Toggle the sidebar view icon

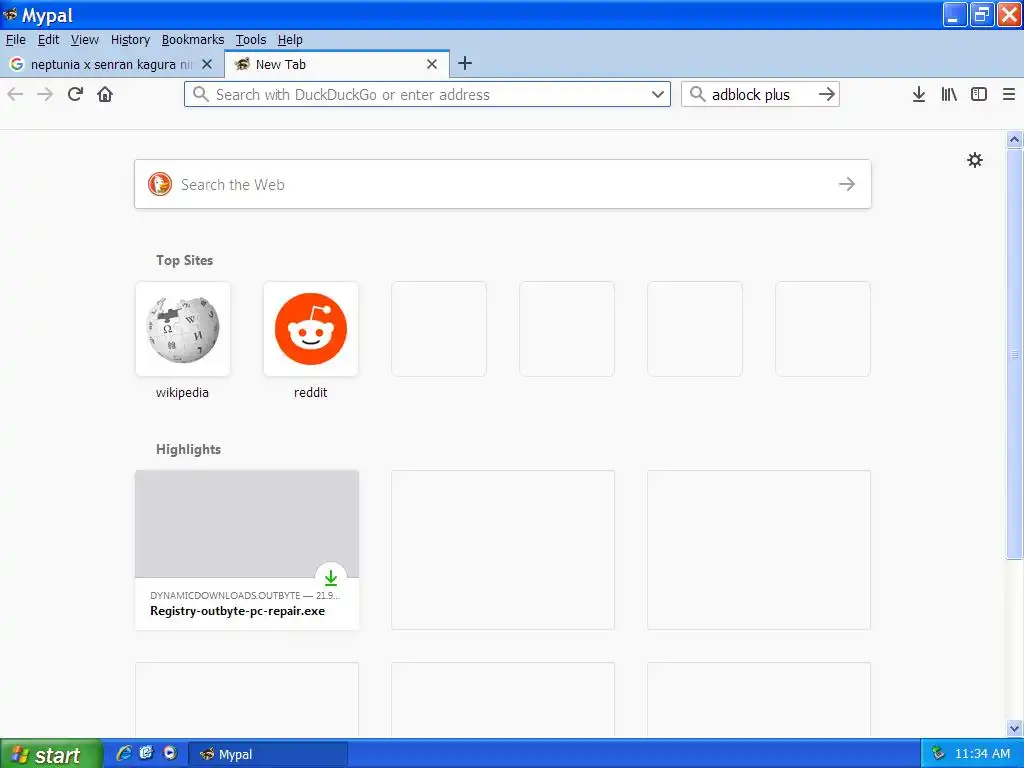tap(979, 95)
